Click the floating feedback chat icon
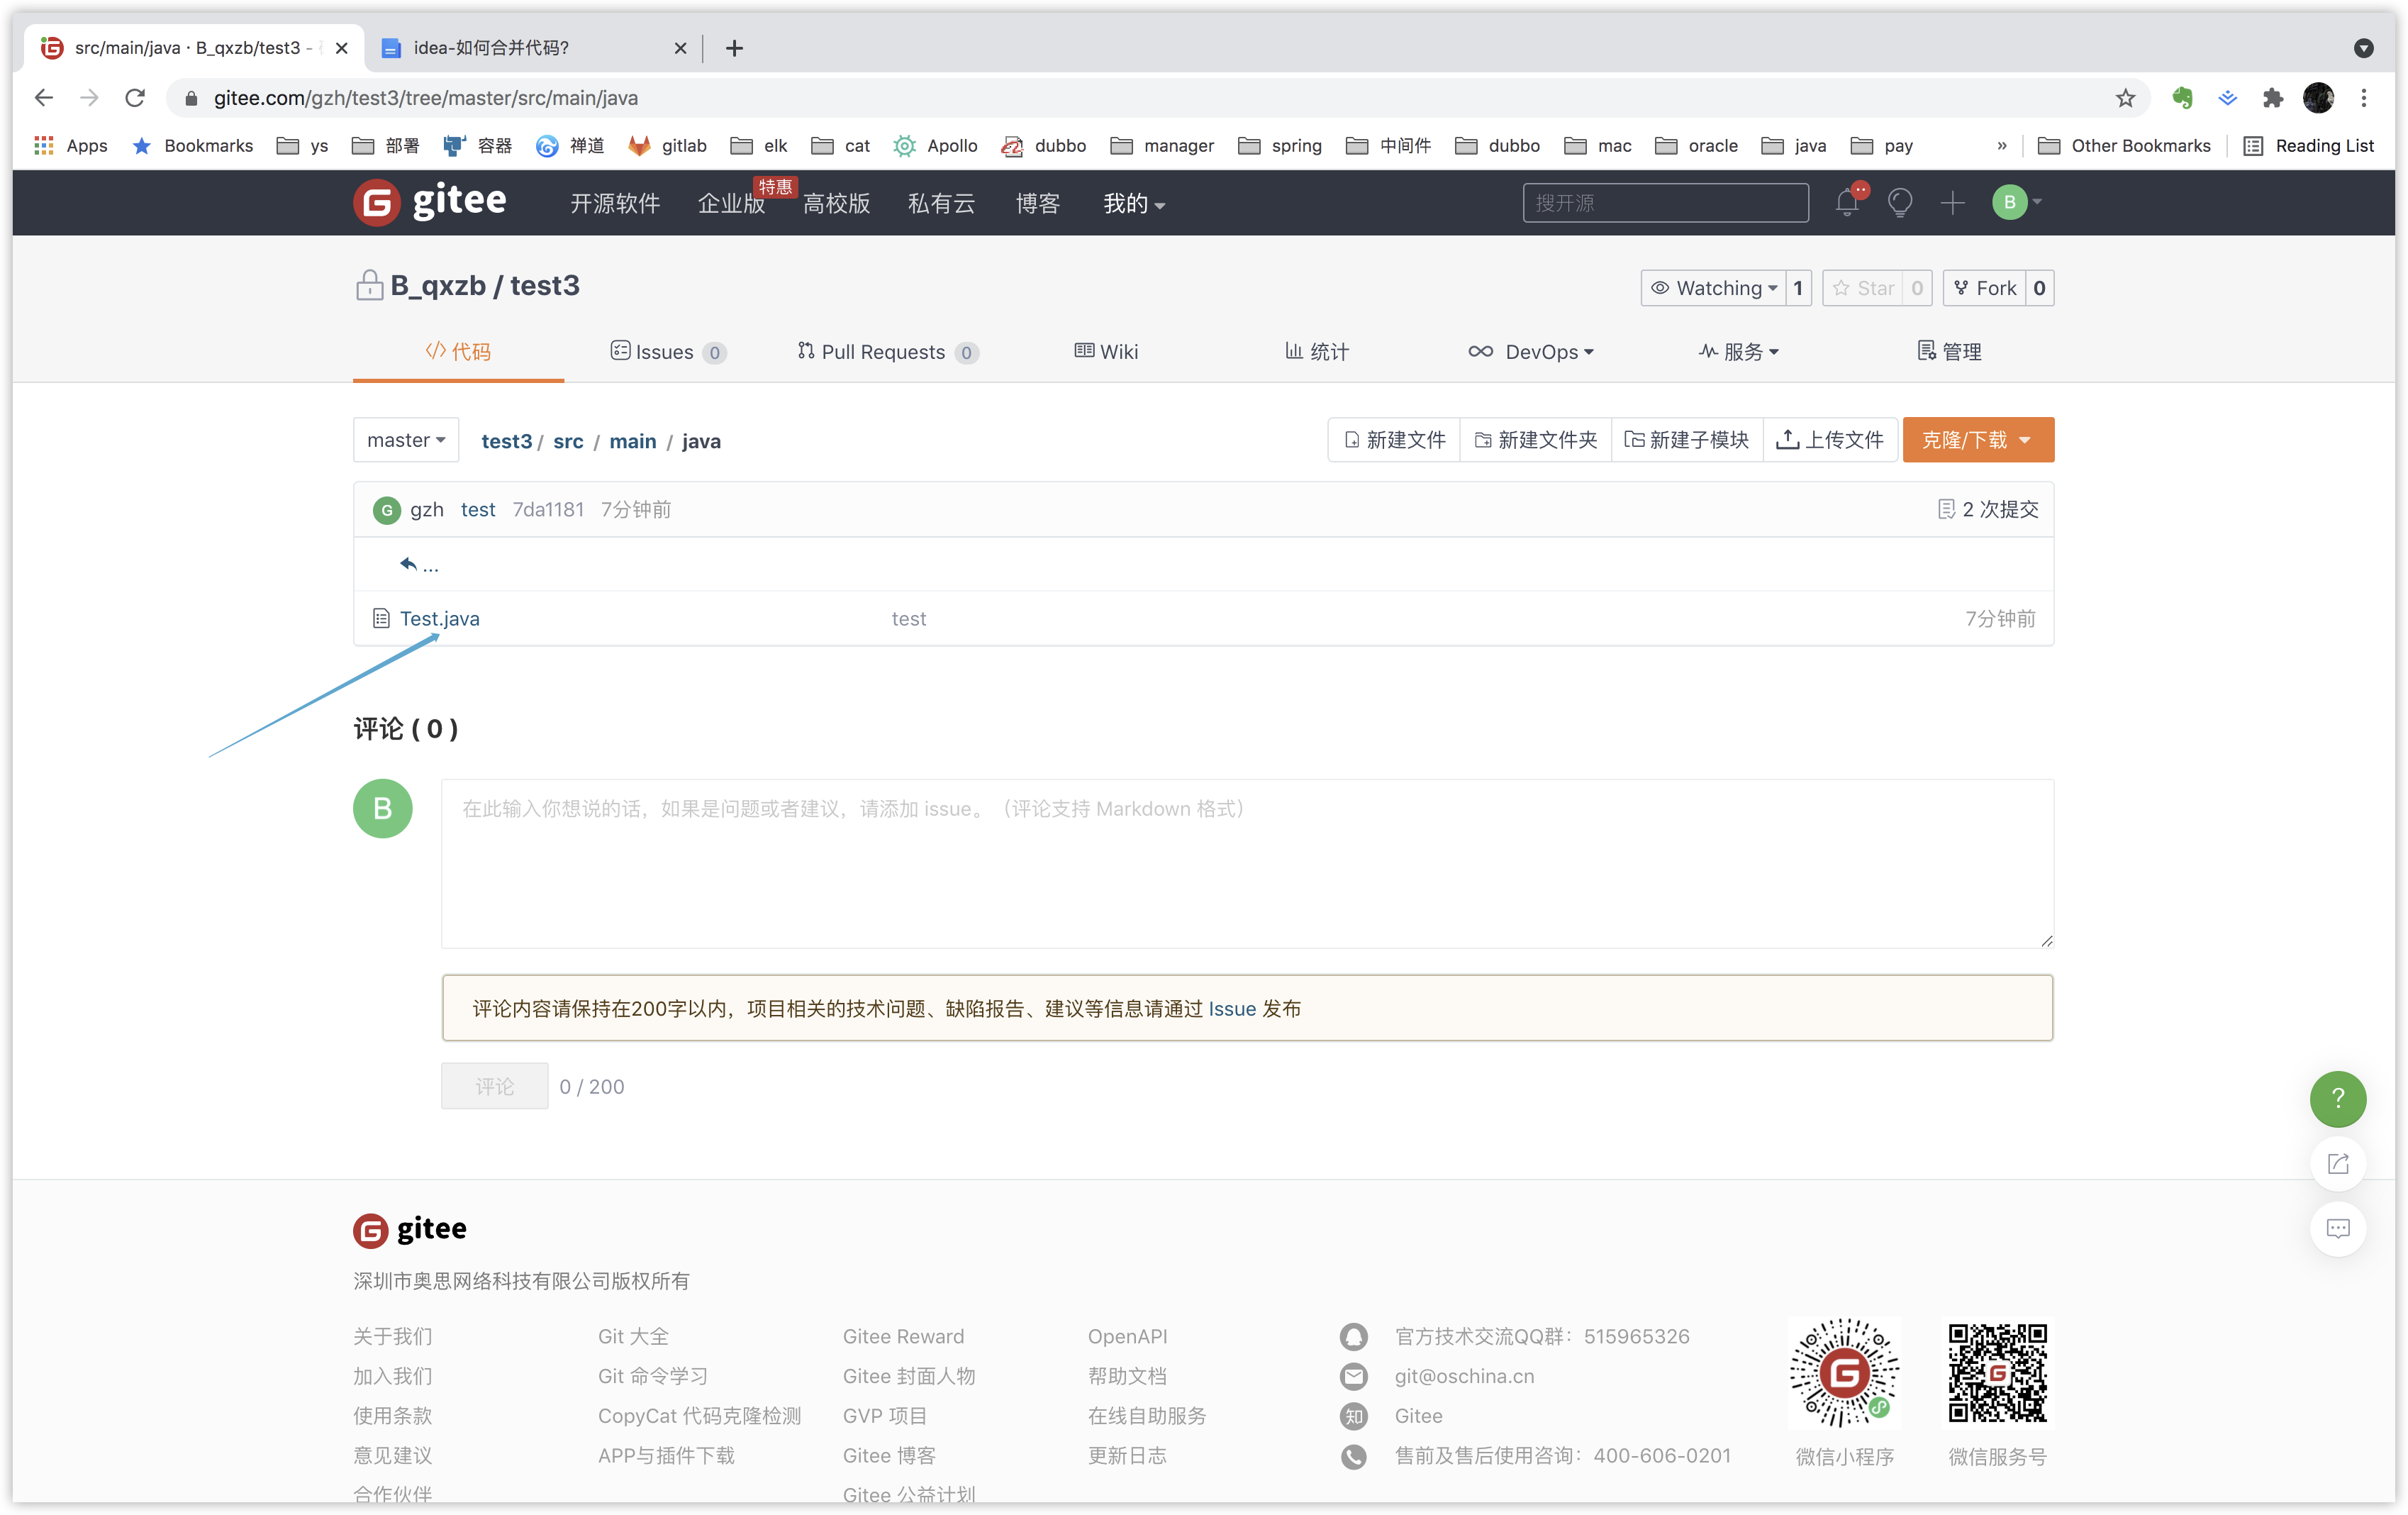2408x1515 pixels. click(x=2337, y=1228)
